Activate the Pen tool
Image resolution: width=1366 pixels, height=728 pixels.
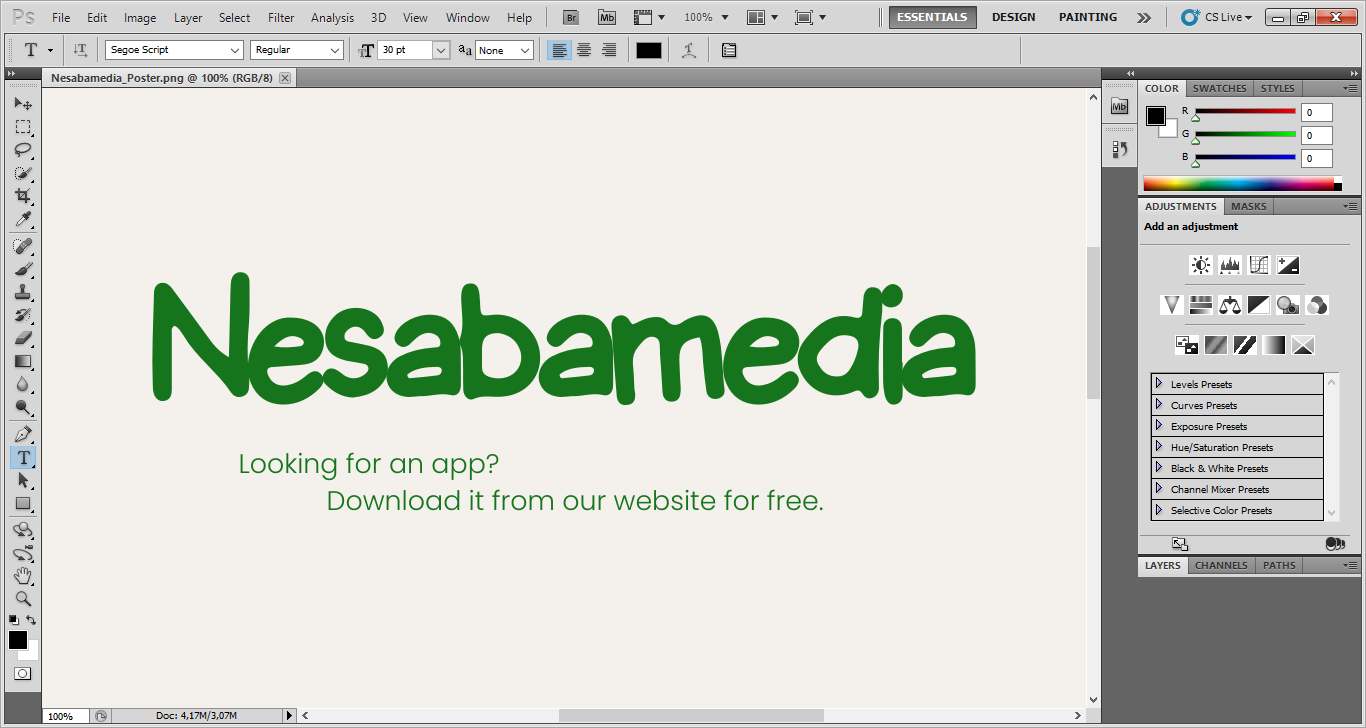[22, 434]
